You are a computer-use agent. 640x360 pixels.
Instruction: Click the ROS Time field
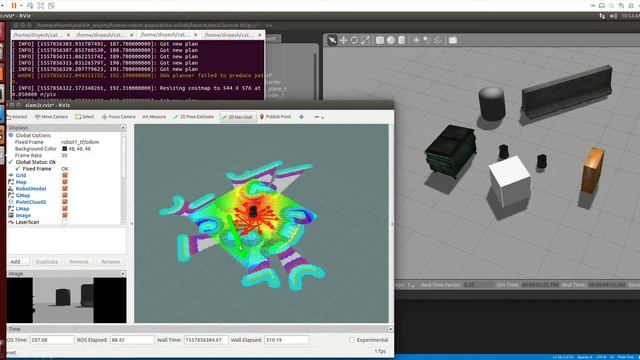[52, 340]
